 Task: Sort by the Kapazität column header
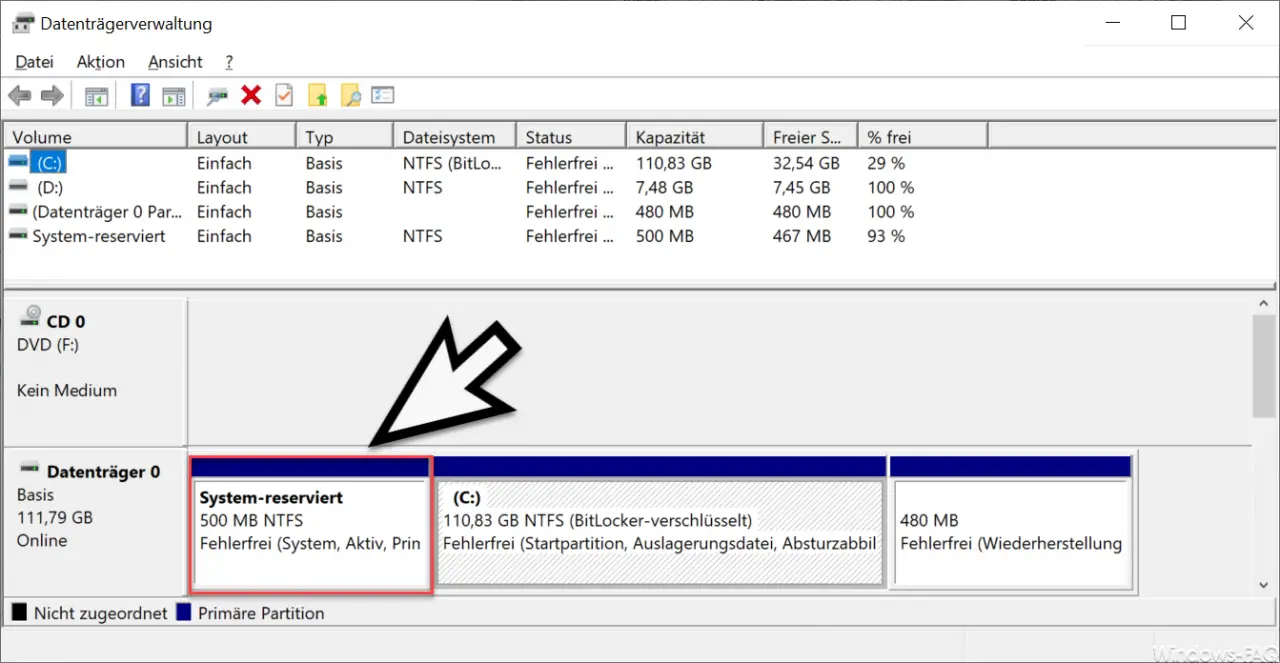(x=695, y=137)
